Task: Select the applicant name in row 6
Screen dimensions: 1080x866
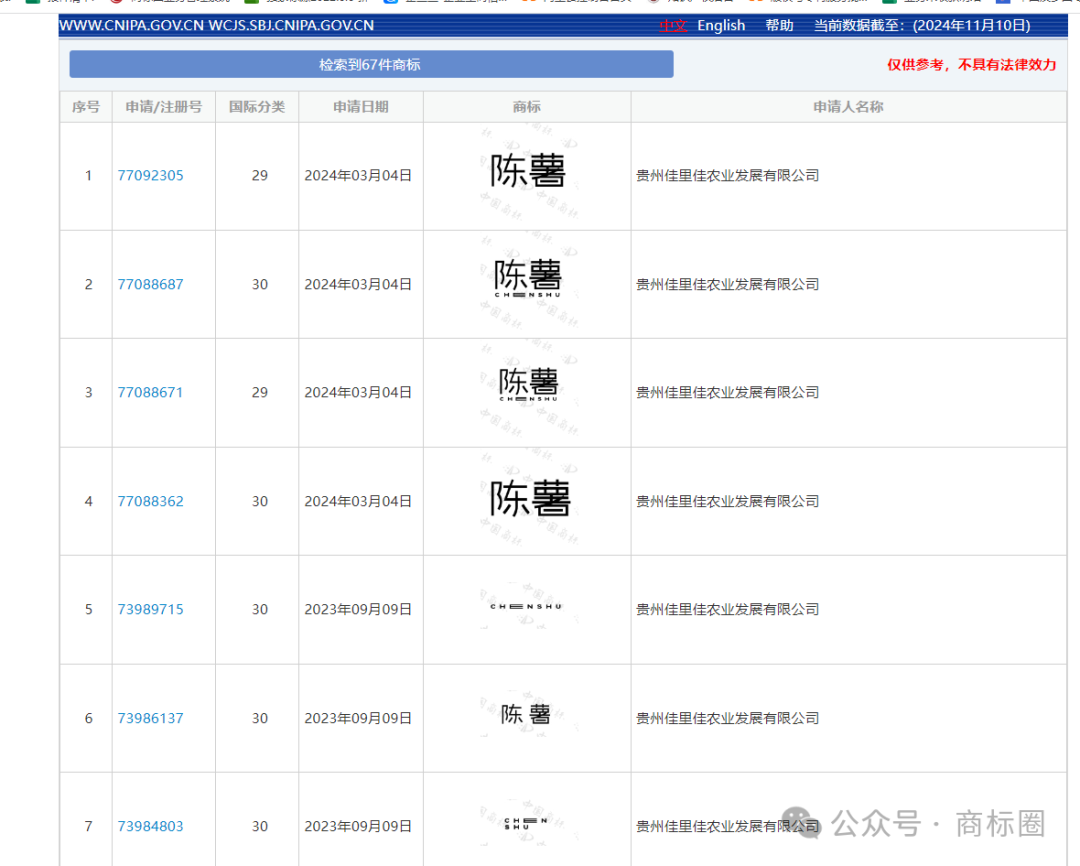Action: click(x=727, y=719)
